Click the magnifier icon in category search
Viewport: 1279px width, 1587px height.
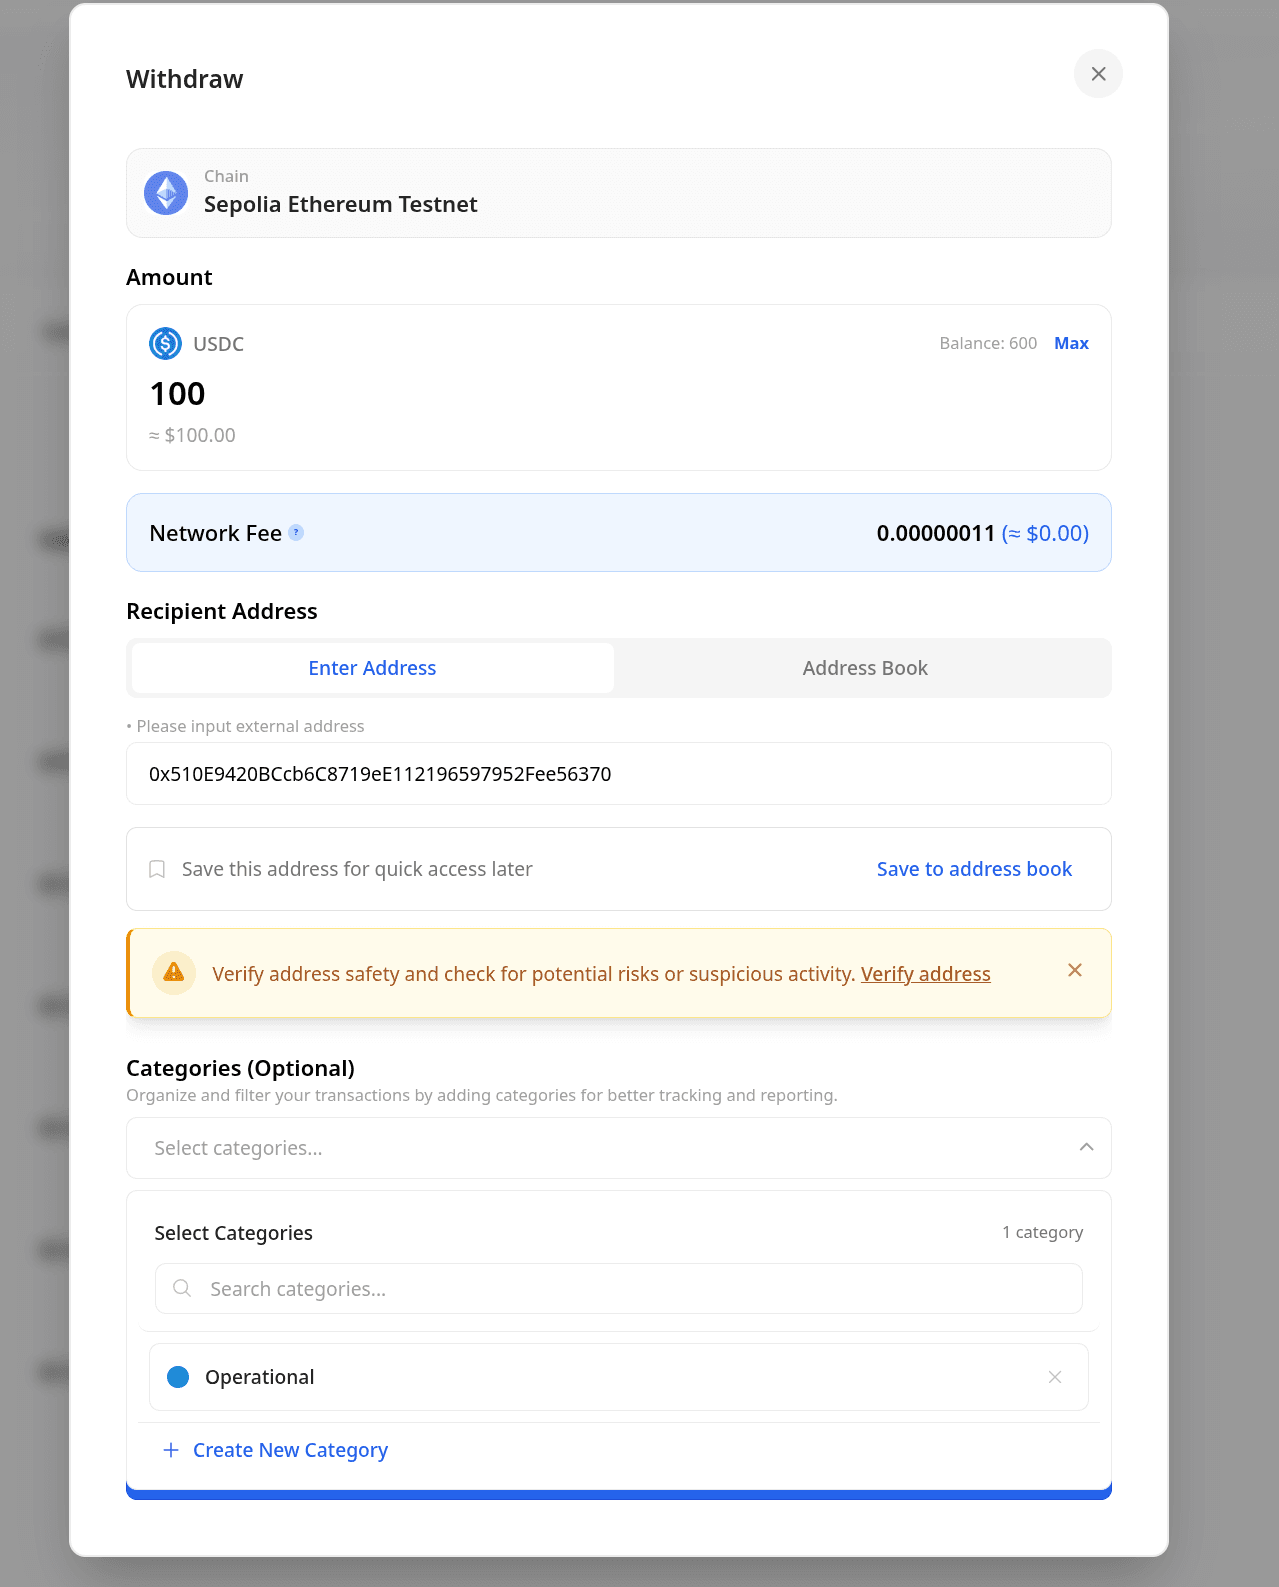tap(182, 1288)
